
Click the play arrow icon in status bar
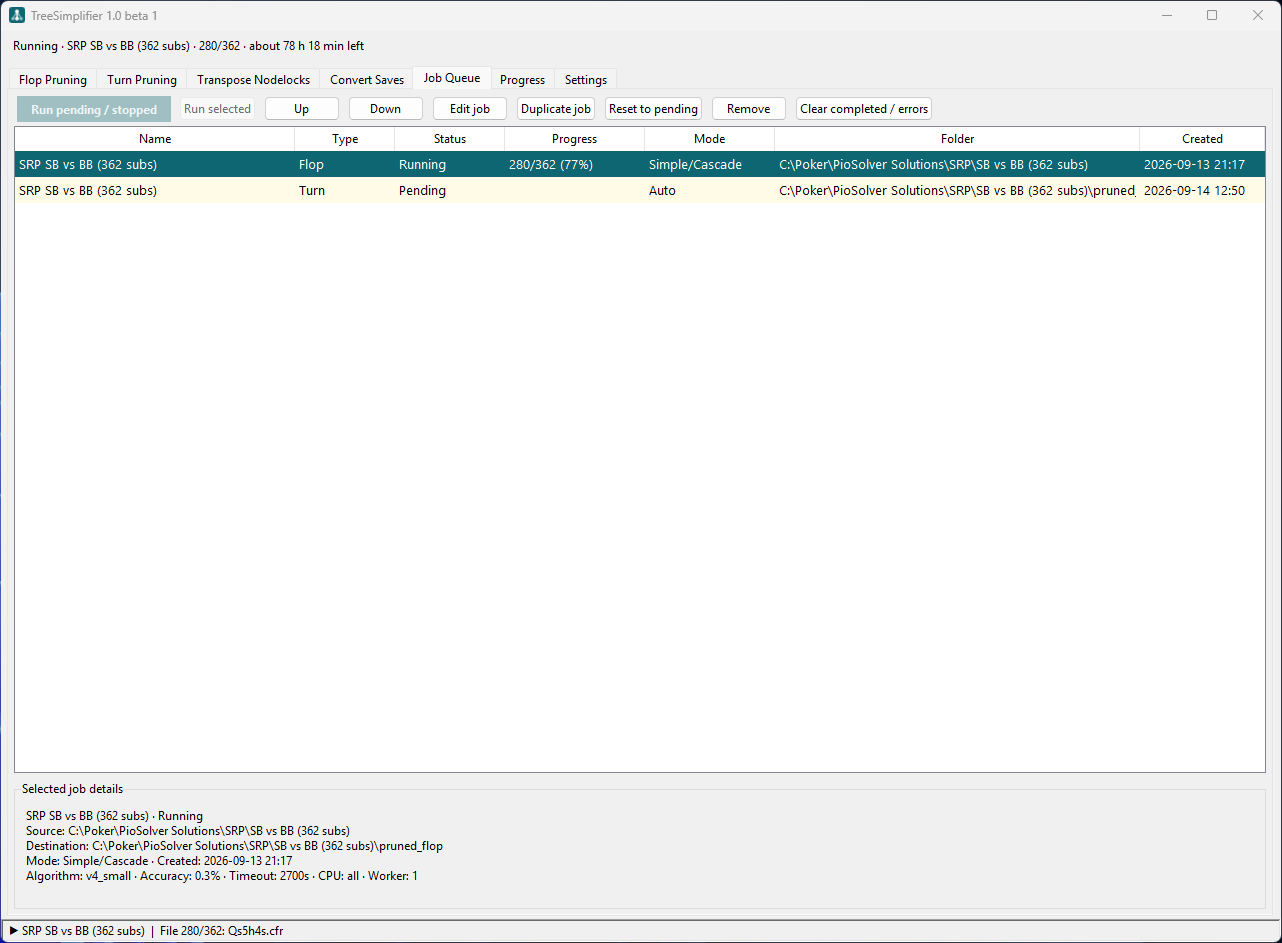[14, 931]
